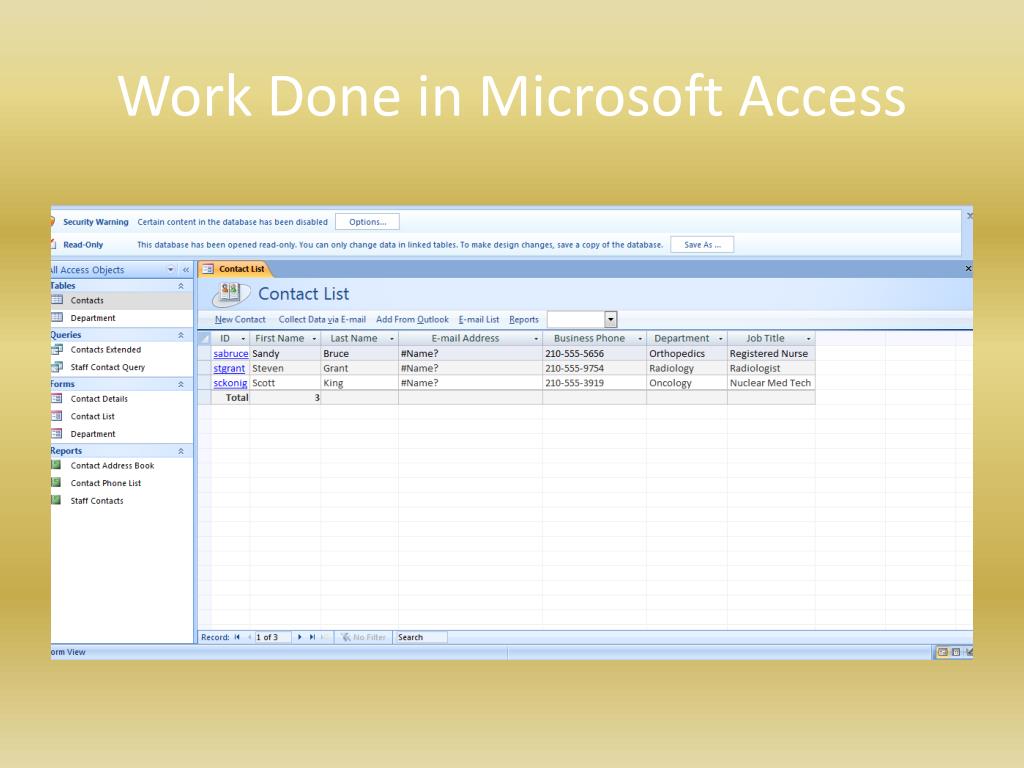This screenshot has height=768, width=1024.
Task: Click the New Contact command
Action: (240, 319)
